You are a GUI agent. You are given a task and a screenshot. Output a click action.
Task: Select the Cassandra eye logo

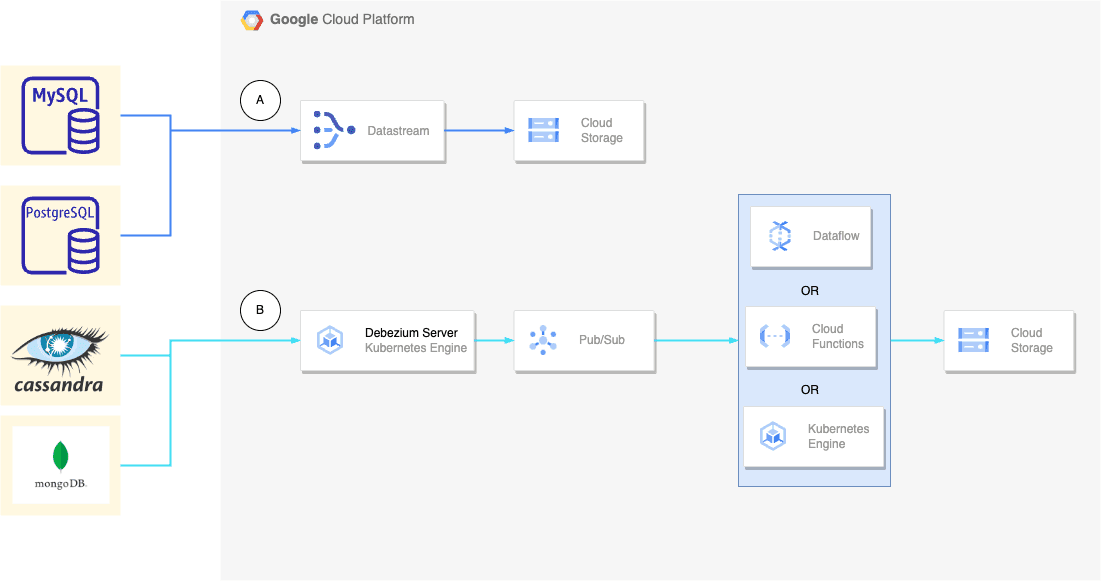coord(60,349)
